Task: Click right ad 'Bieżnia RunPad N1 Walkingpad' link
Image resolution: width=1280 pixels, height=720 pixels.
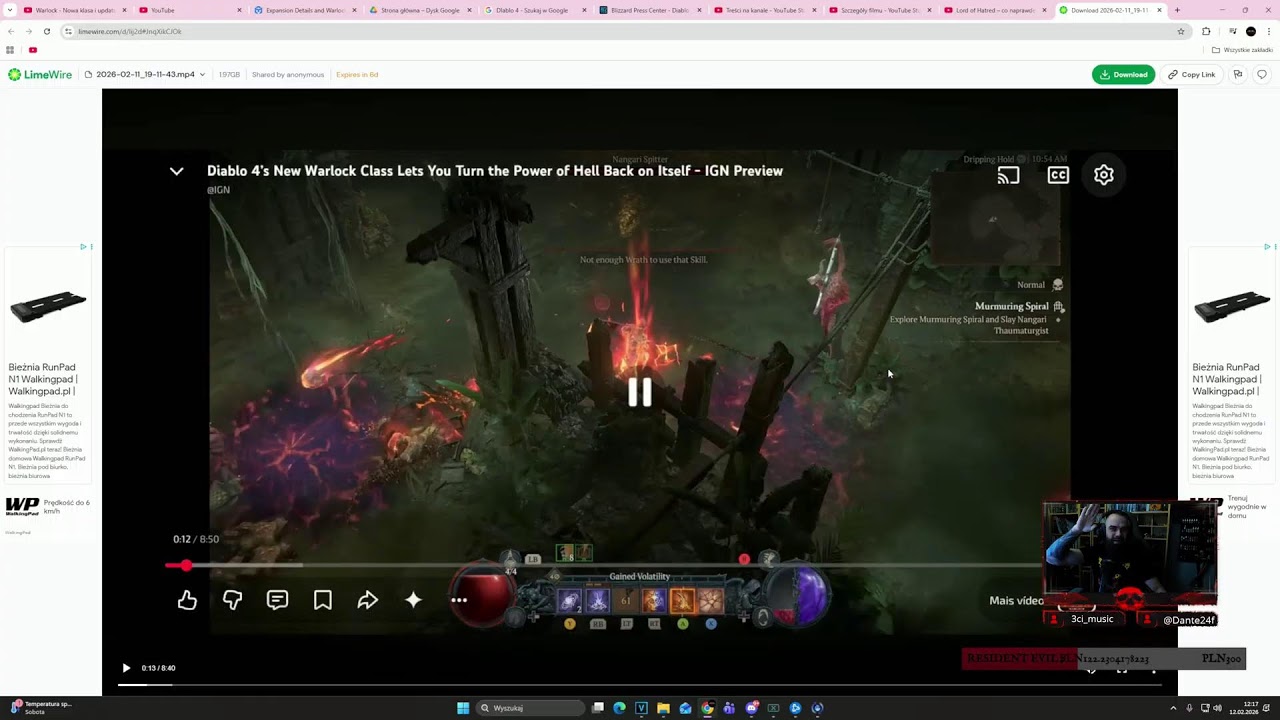Action: click(1227, 379)
